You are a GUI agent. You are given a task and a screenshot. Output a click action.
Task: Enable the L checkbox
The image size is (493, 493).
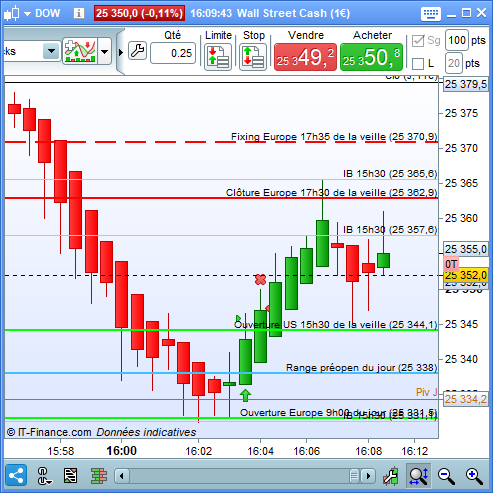pyautogui.click(x=418, y=64)
